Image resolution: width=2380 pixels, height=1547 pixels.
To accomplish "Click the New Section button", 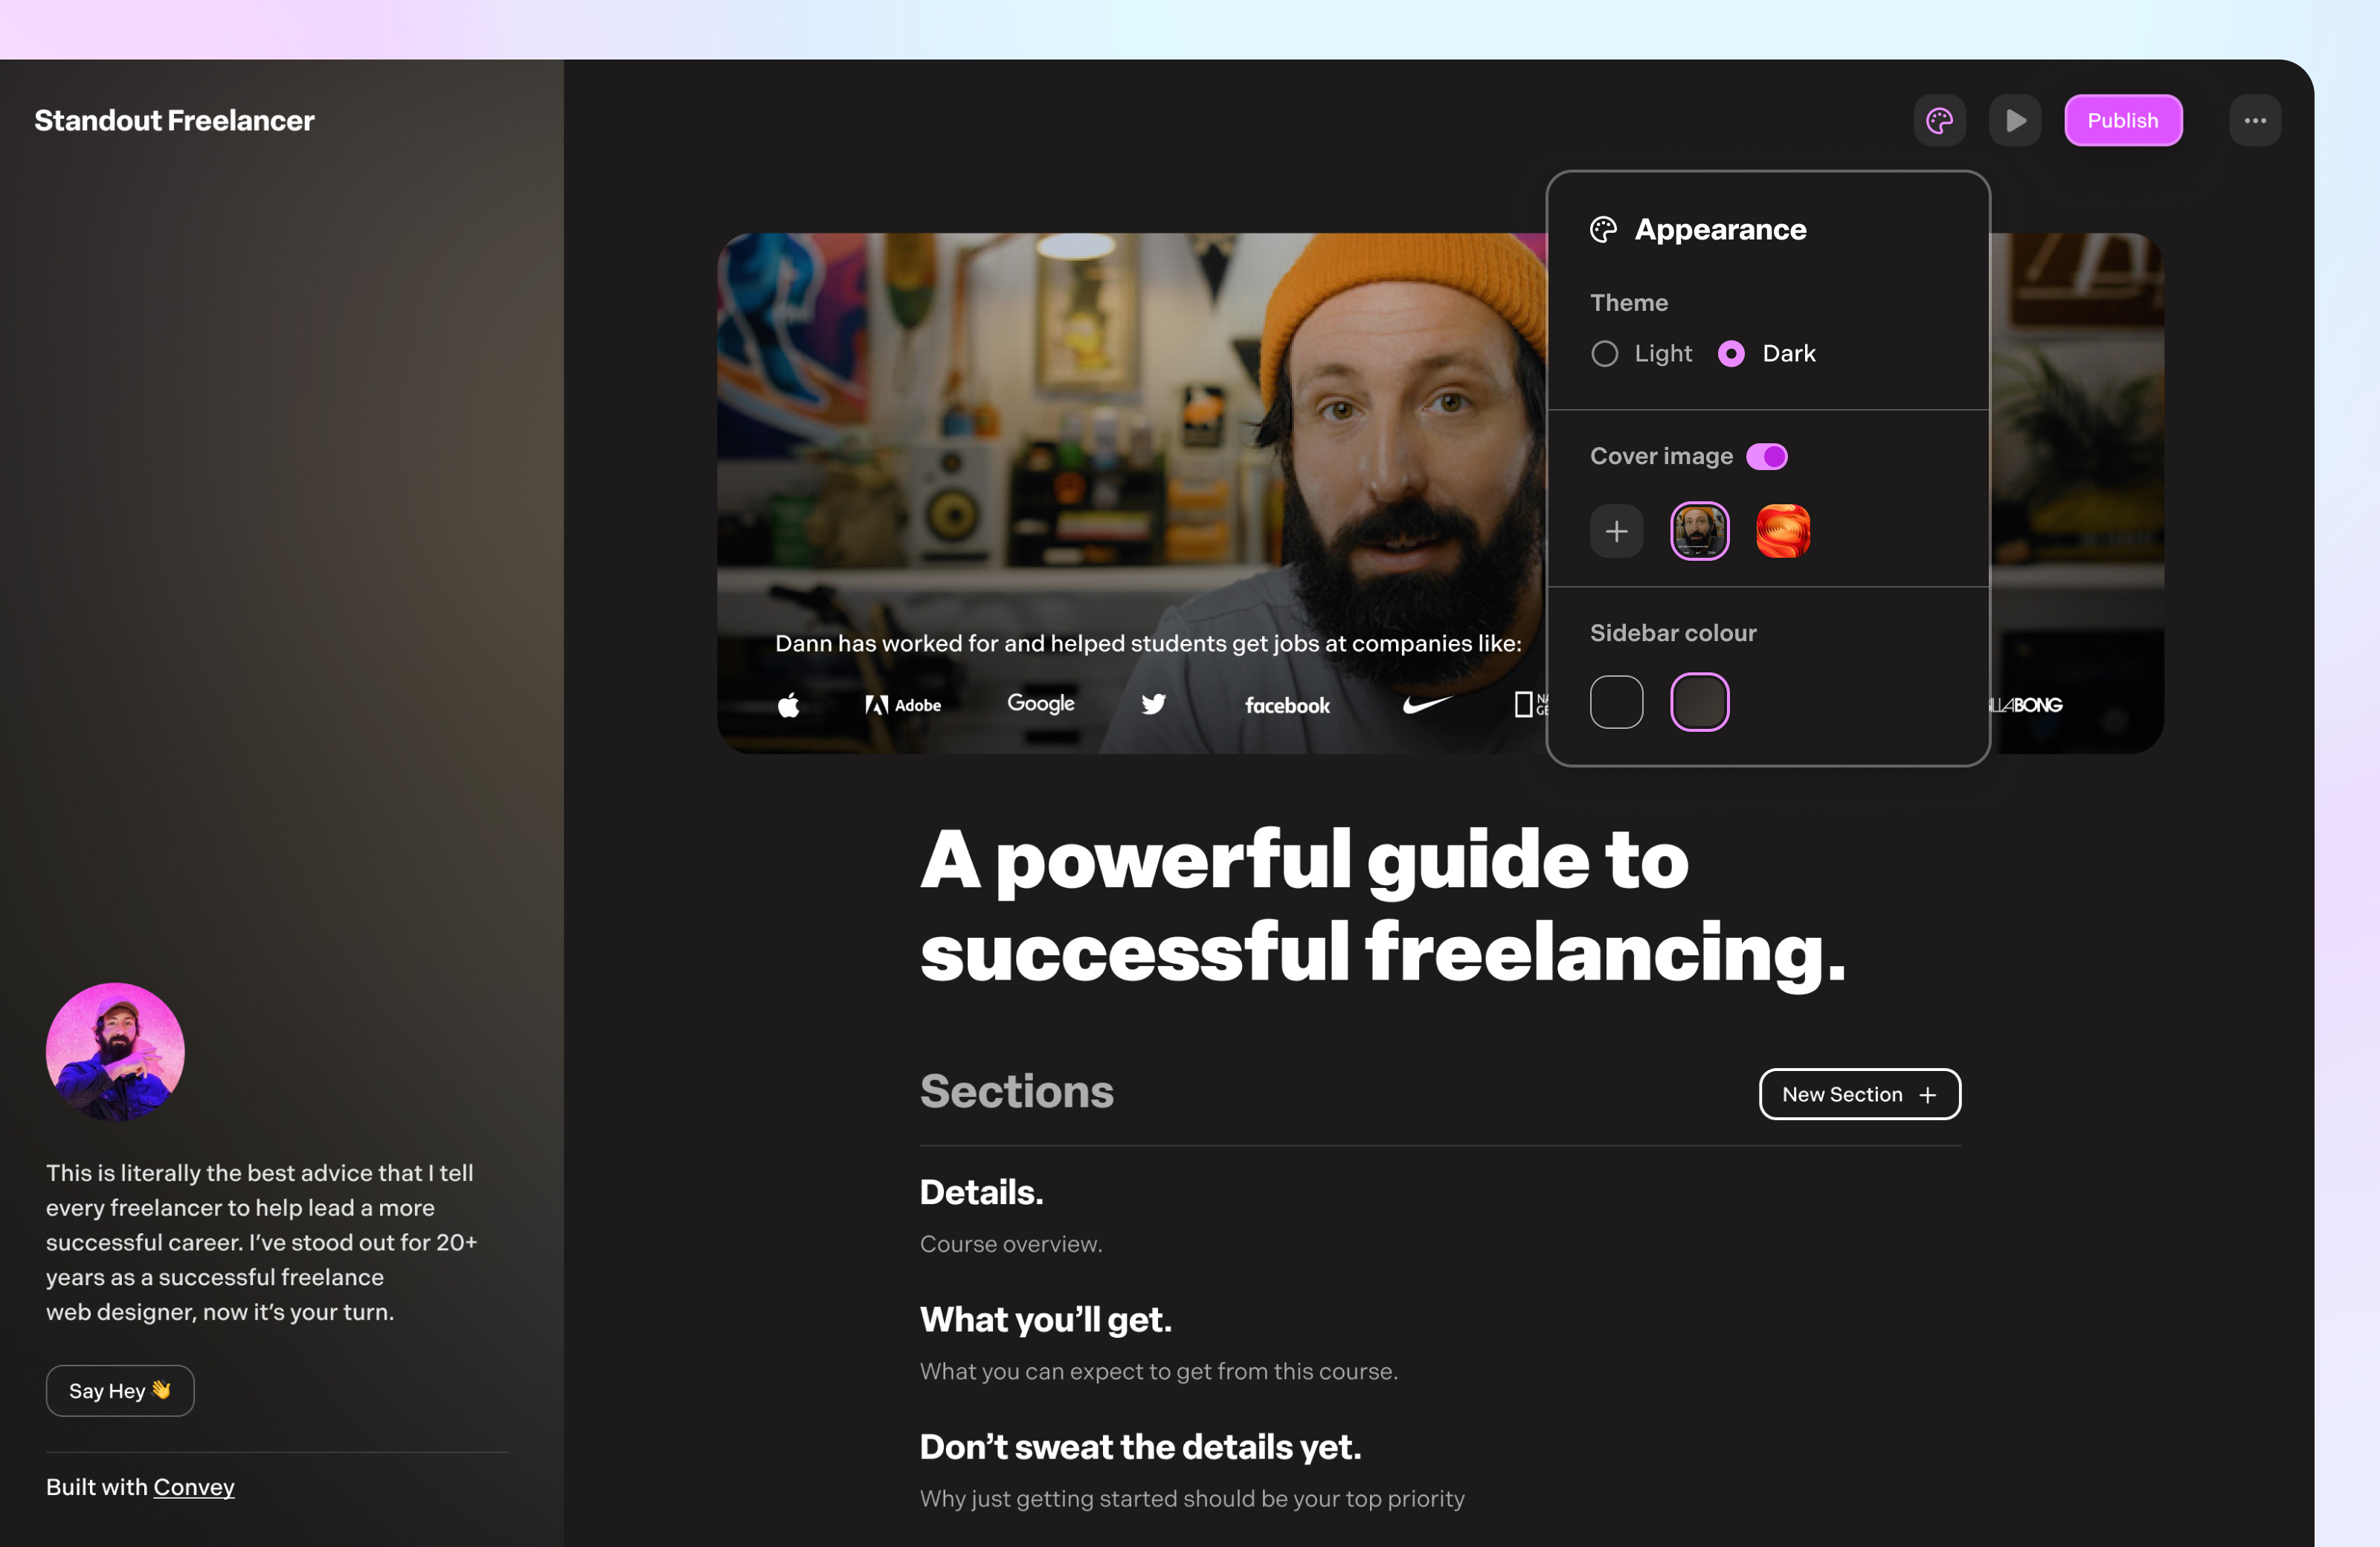I will 1859,1095.
